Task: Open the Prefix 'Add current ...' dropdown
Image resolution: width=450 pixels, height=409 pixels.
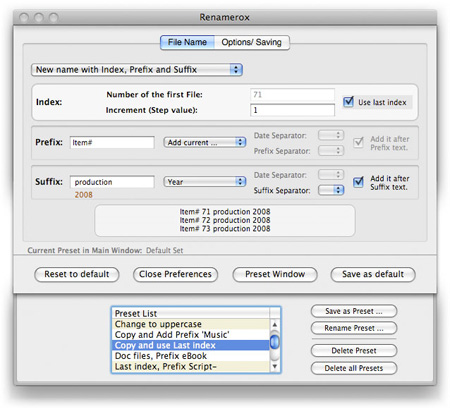Action: pos(204,142)
